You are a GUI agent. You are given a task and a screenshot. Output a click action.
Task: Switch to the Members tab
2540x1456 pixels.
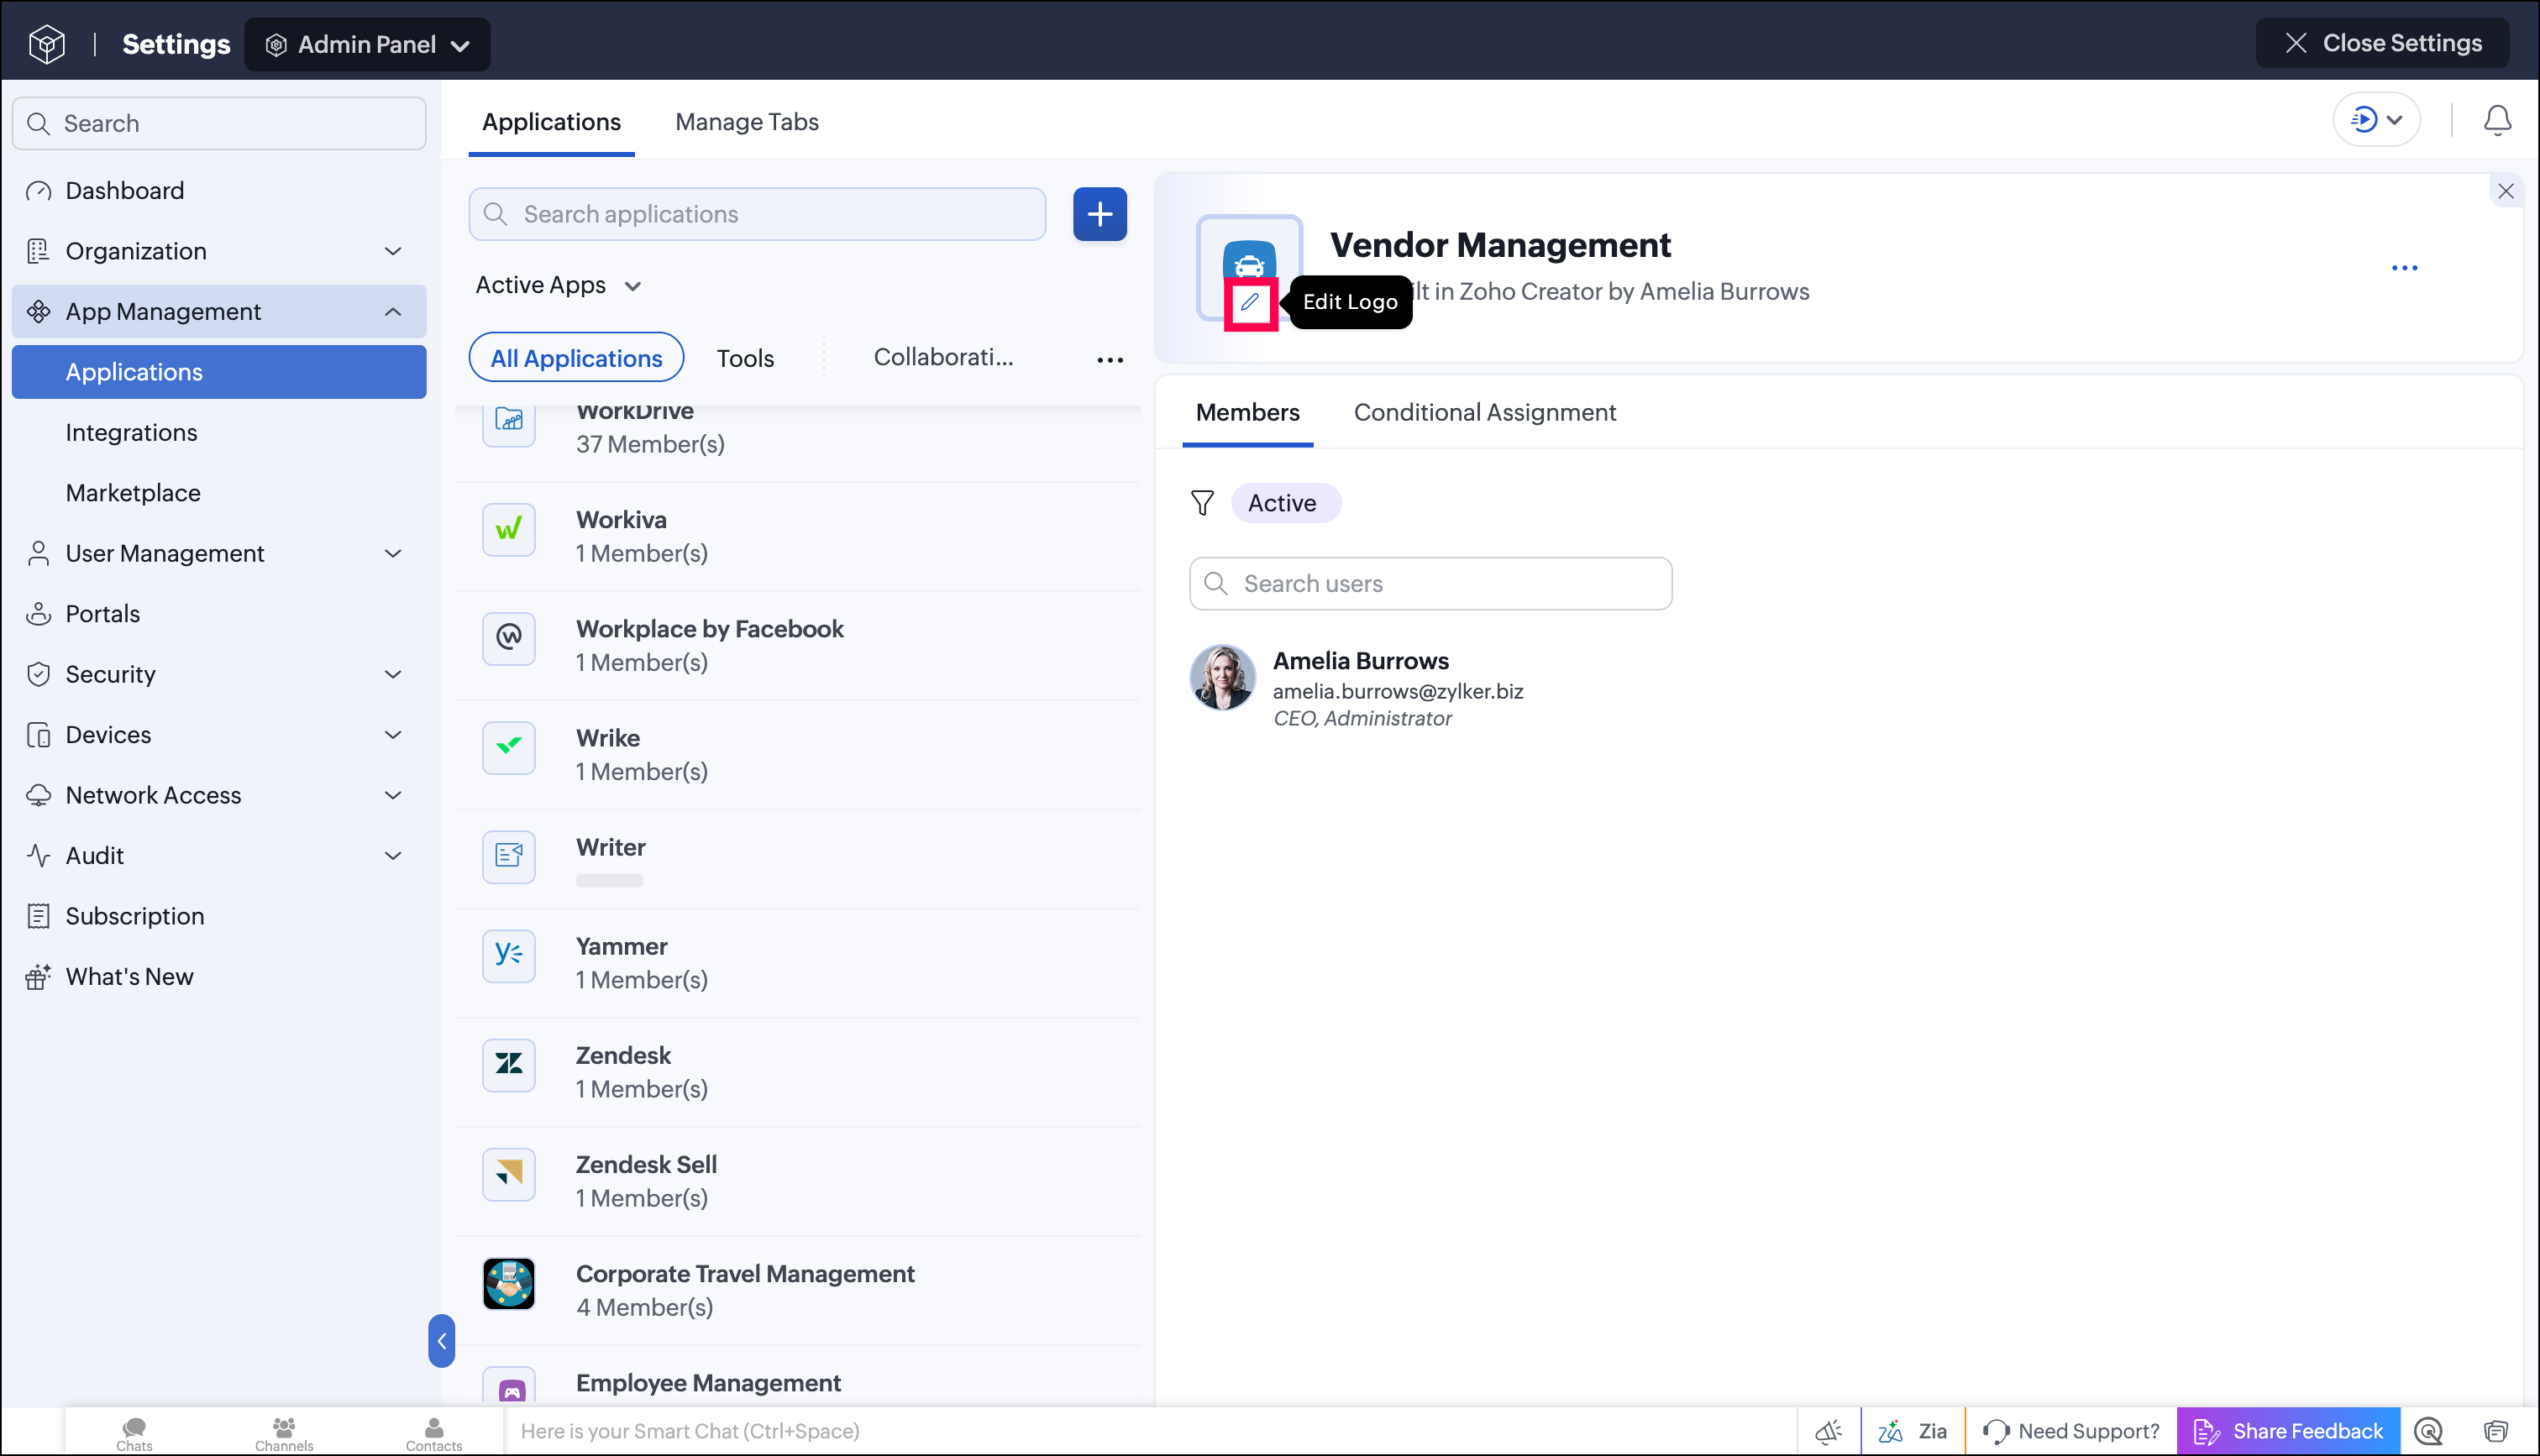pyautogui.click(x=1247, y=412)
